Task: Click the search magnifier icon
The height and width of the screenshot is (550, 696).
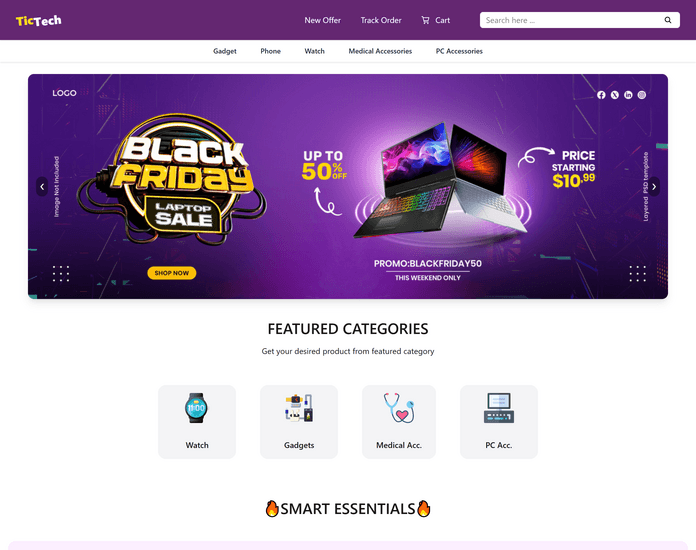Action: (x=668, y=20)
